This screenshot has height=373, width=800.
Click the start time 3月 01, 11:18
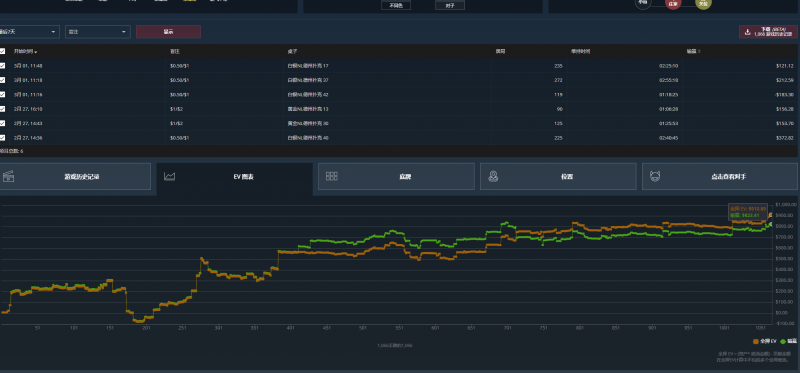click(28, 80)
